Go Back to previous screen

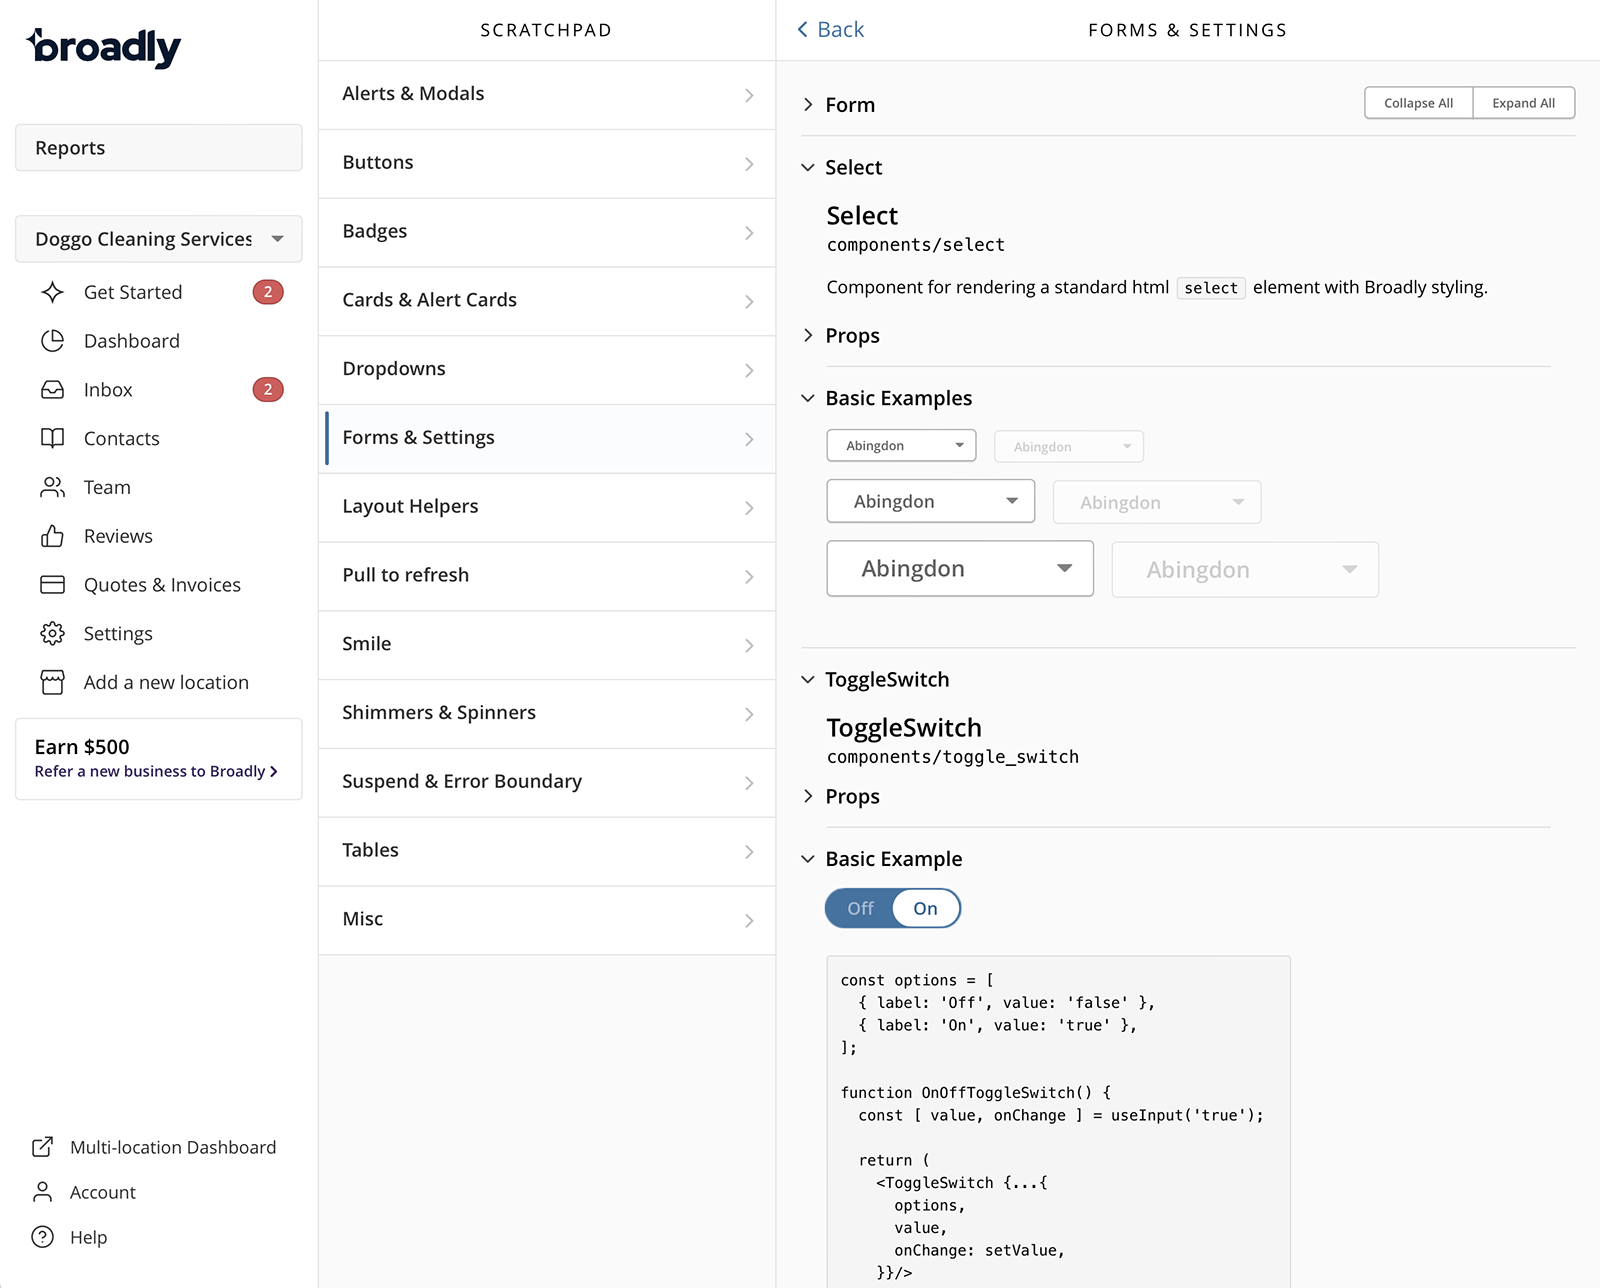pos(831,30)
